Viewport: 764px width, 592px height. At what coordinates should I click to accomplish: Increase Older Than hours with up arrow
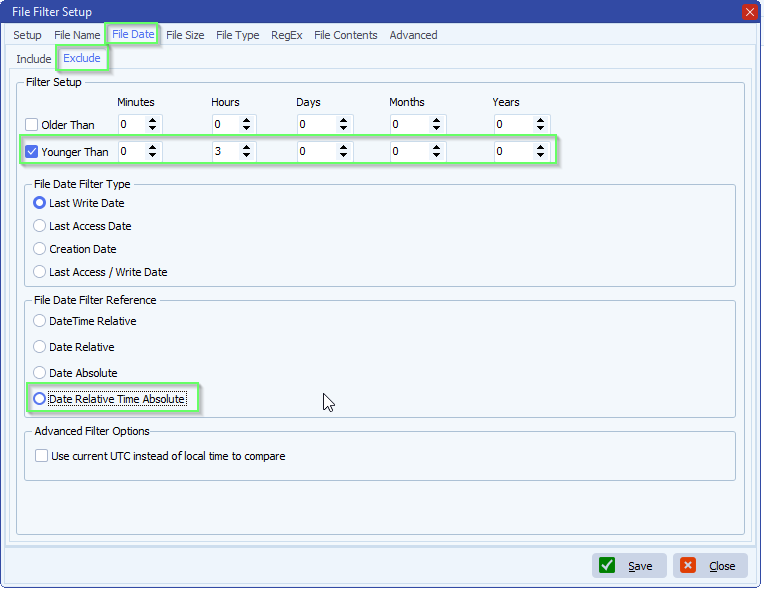click(247, 120)
